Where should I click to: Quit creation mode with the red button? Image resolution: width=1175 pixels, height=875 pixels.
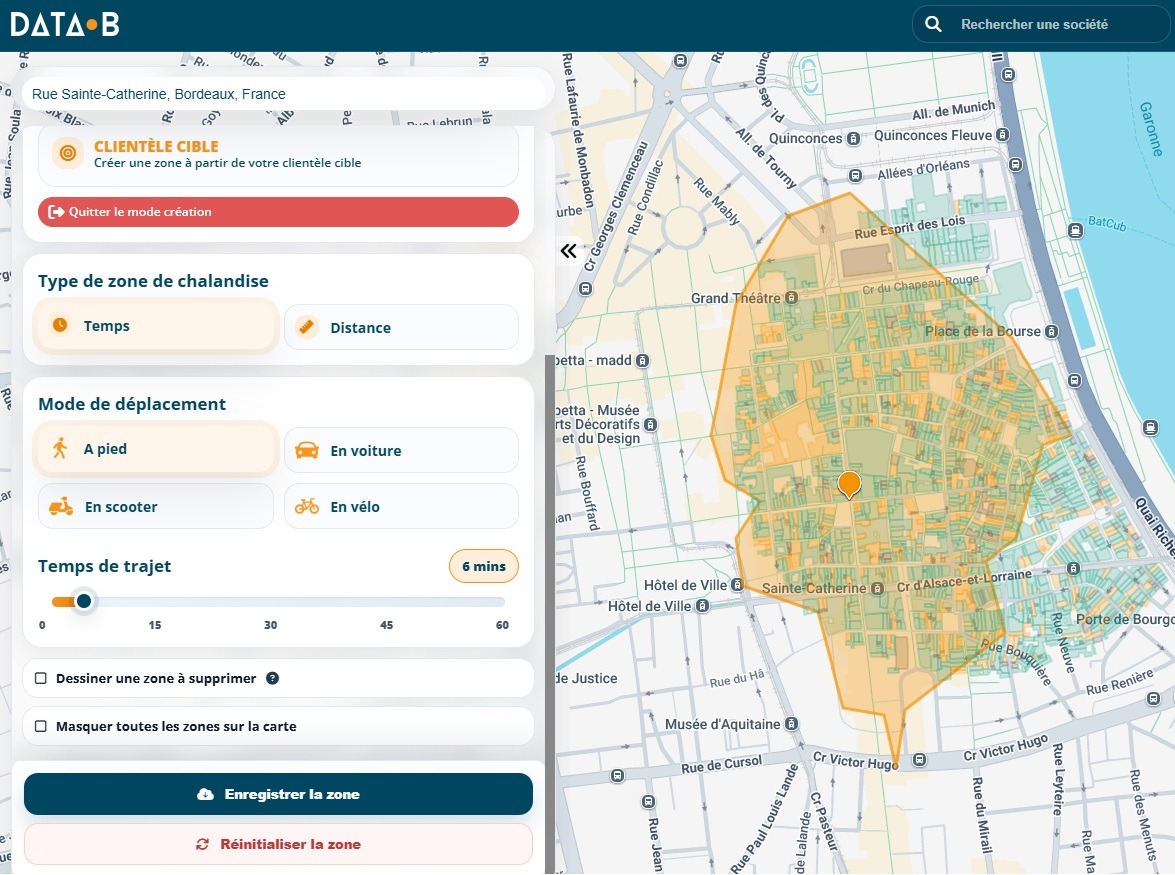(x=278, y=212)
